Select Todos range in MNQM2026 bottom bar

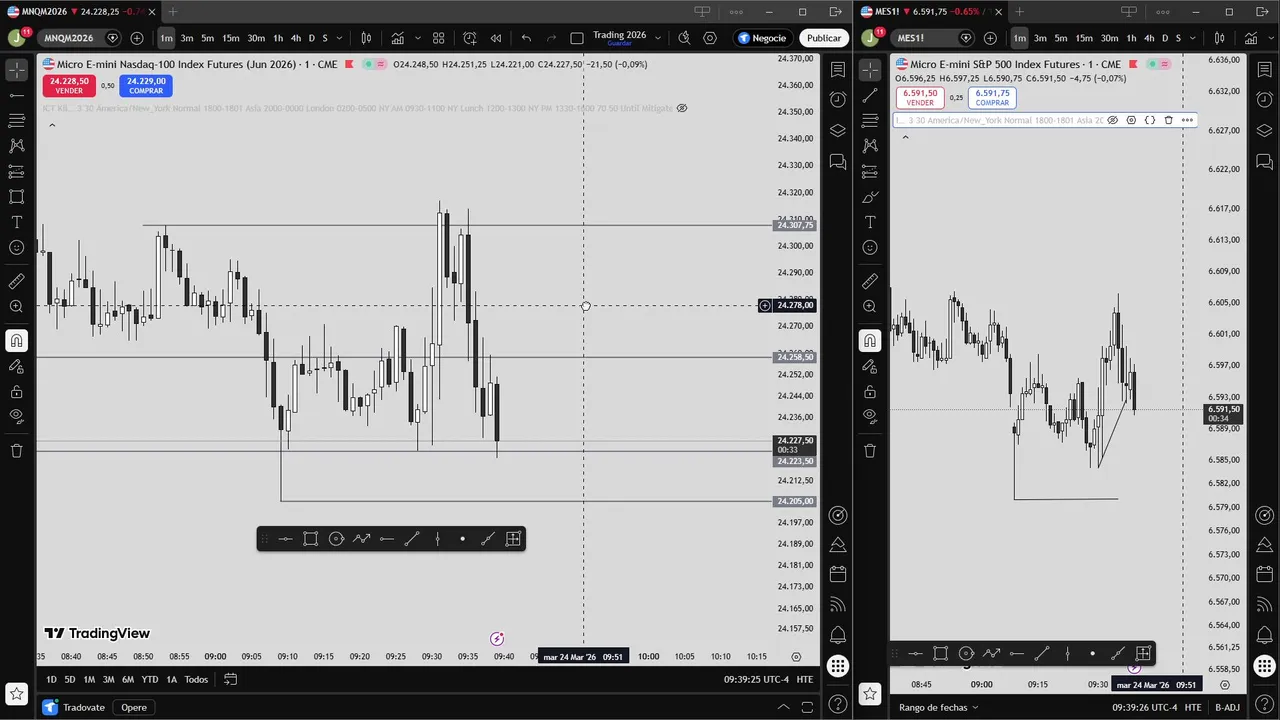click(x=196, y=679)
